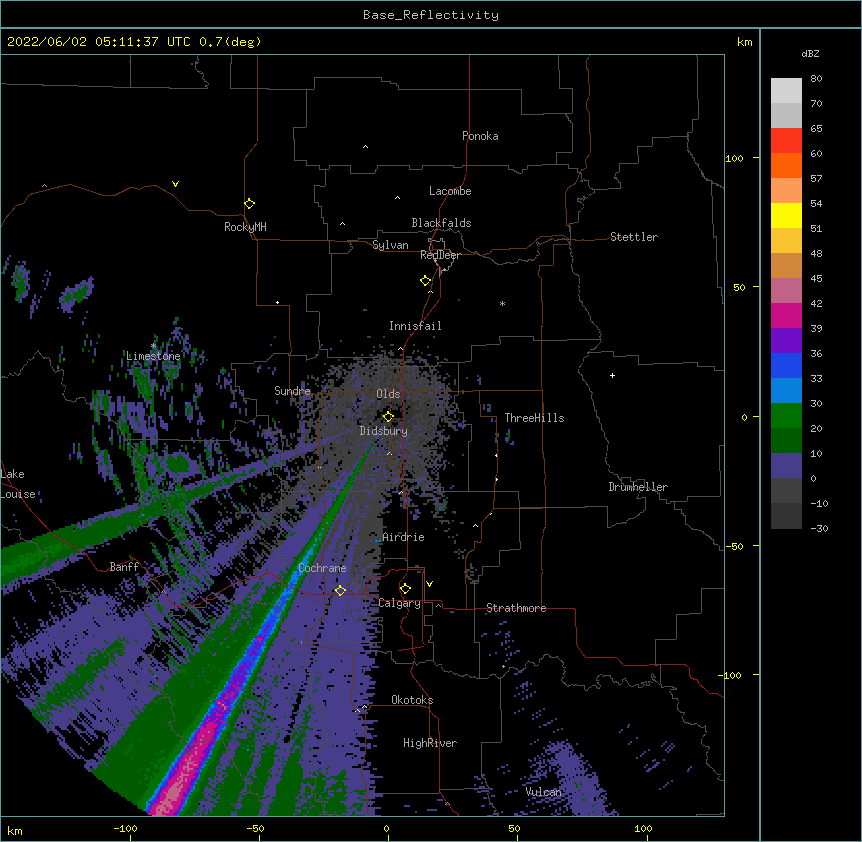Click the Cochrane town label
The height and width of the screenshot is (842, 862).
322,568
